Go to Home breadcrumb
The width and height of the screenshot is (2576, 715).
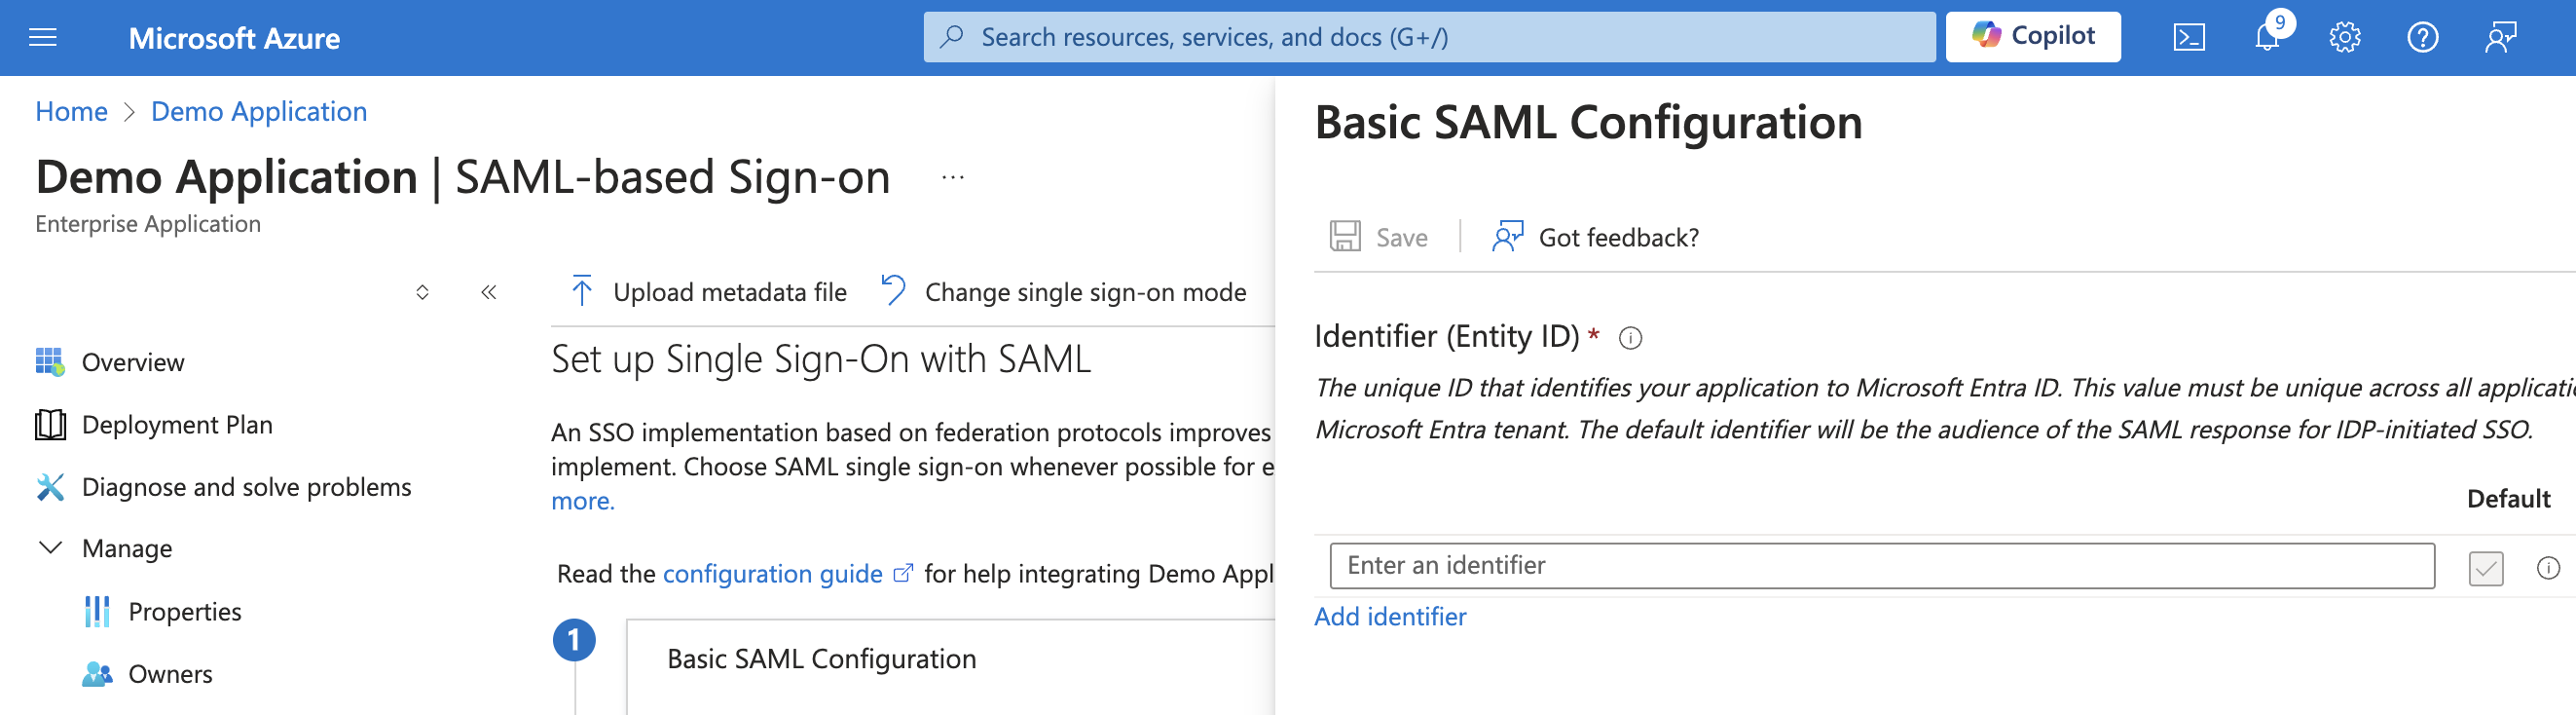point(71,111)
